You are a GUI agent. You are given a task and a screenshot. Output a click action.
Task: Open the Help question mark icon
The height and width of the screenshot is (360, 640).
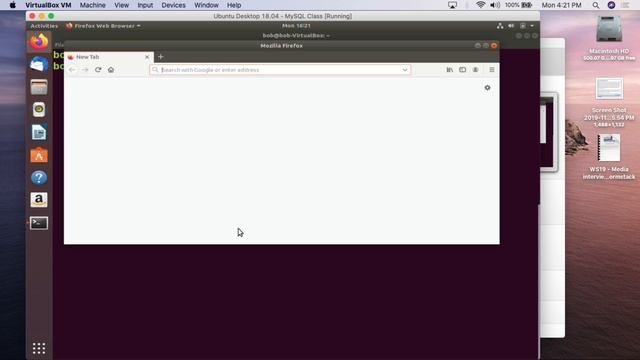(39, 178)
